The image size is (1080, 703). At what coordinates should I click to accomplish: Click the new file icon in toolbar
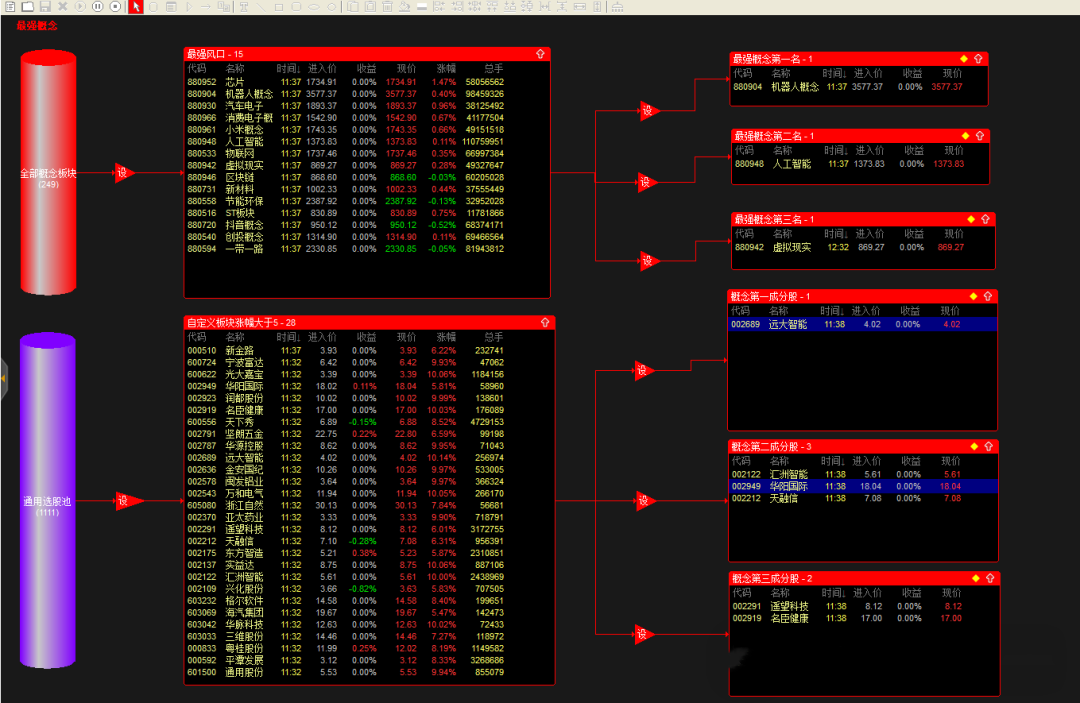[x=8, y=6]
